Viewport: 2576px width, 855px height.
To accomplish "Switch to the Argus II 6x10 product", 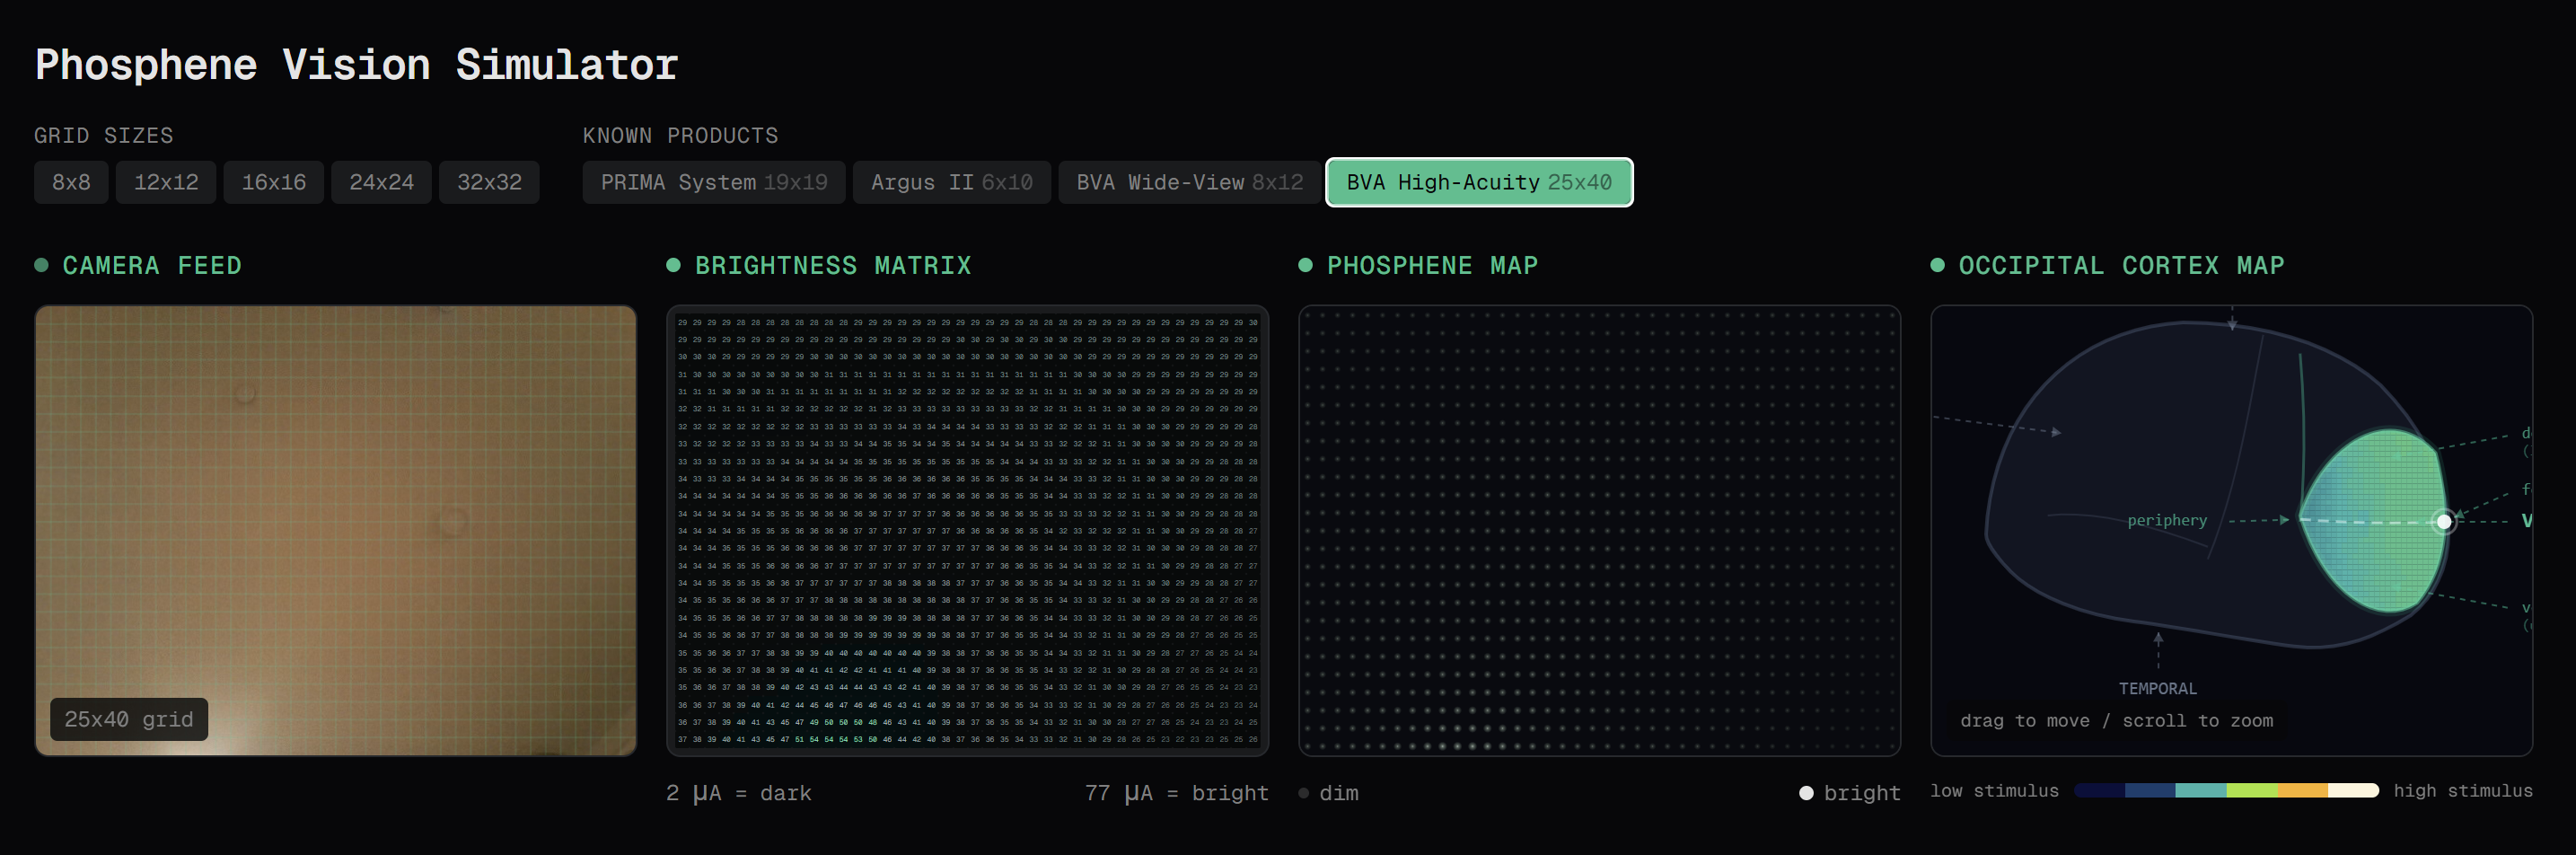I will click(950, 182).
